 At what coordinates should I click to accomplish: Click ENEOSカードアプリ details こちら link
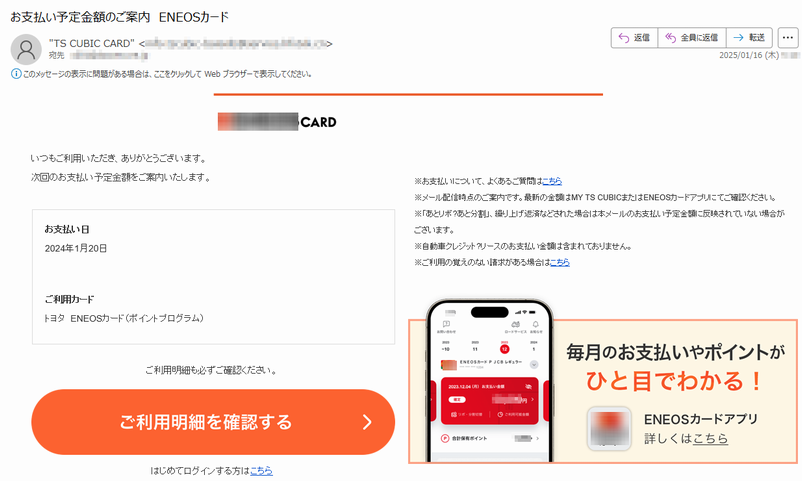point(710,439)
